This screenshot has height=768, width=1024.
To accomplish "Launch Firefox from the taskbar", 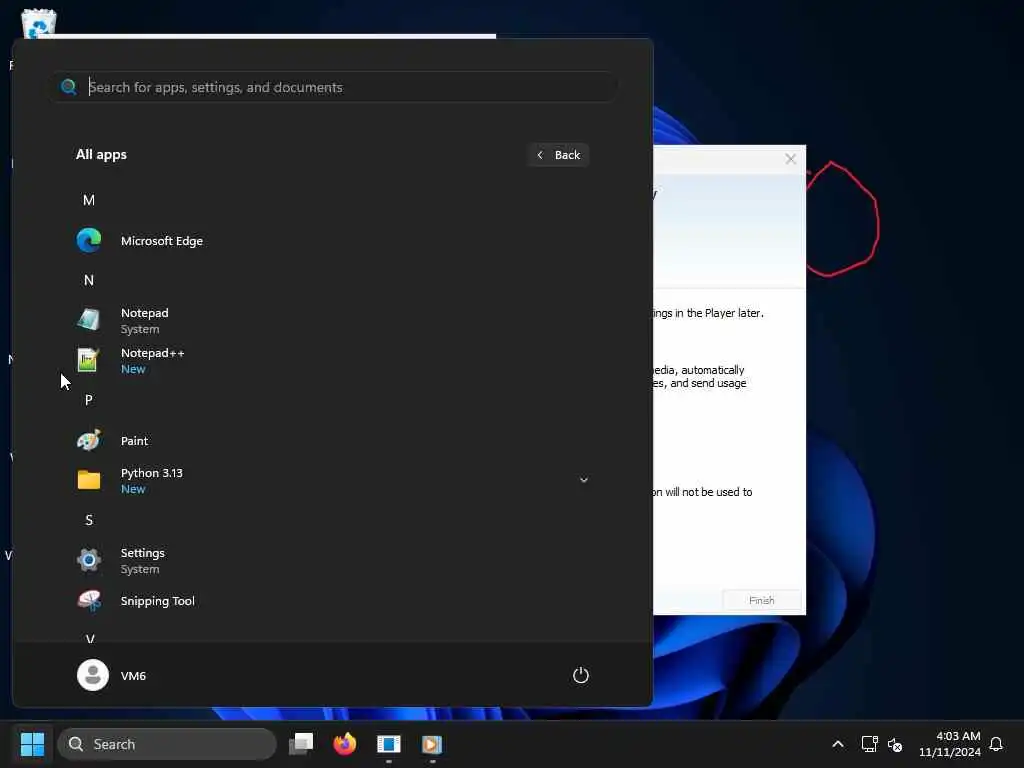I will 345,744.
